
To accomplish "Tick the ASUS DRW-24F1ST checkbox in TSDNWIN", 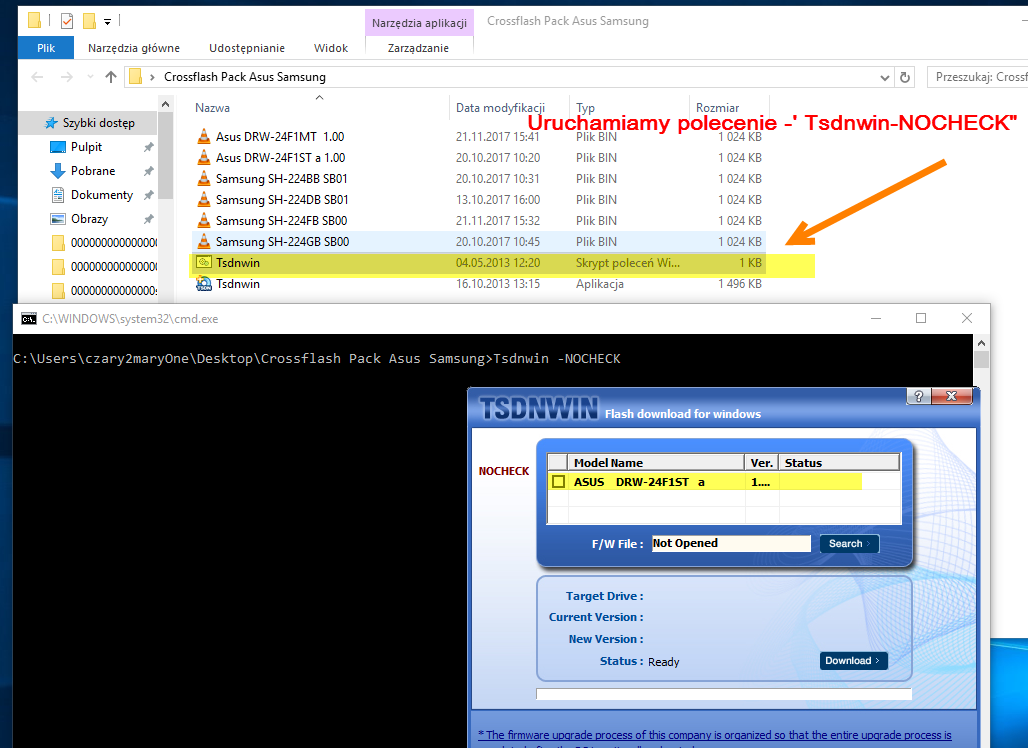I will (559, 482).
